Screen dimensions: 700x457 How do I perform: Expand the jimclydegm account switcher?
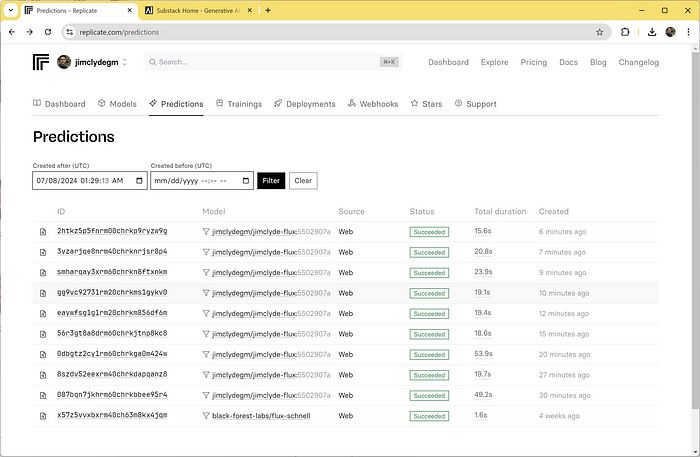(x=124, y=62)
